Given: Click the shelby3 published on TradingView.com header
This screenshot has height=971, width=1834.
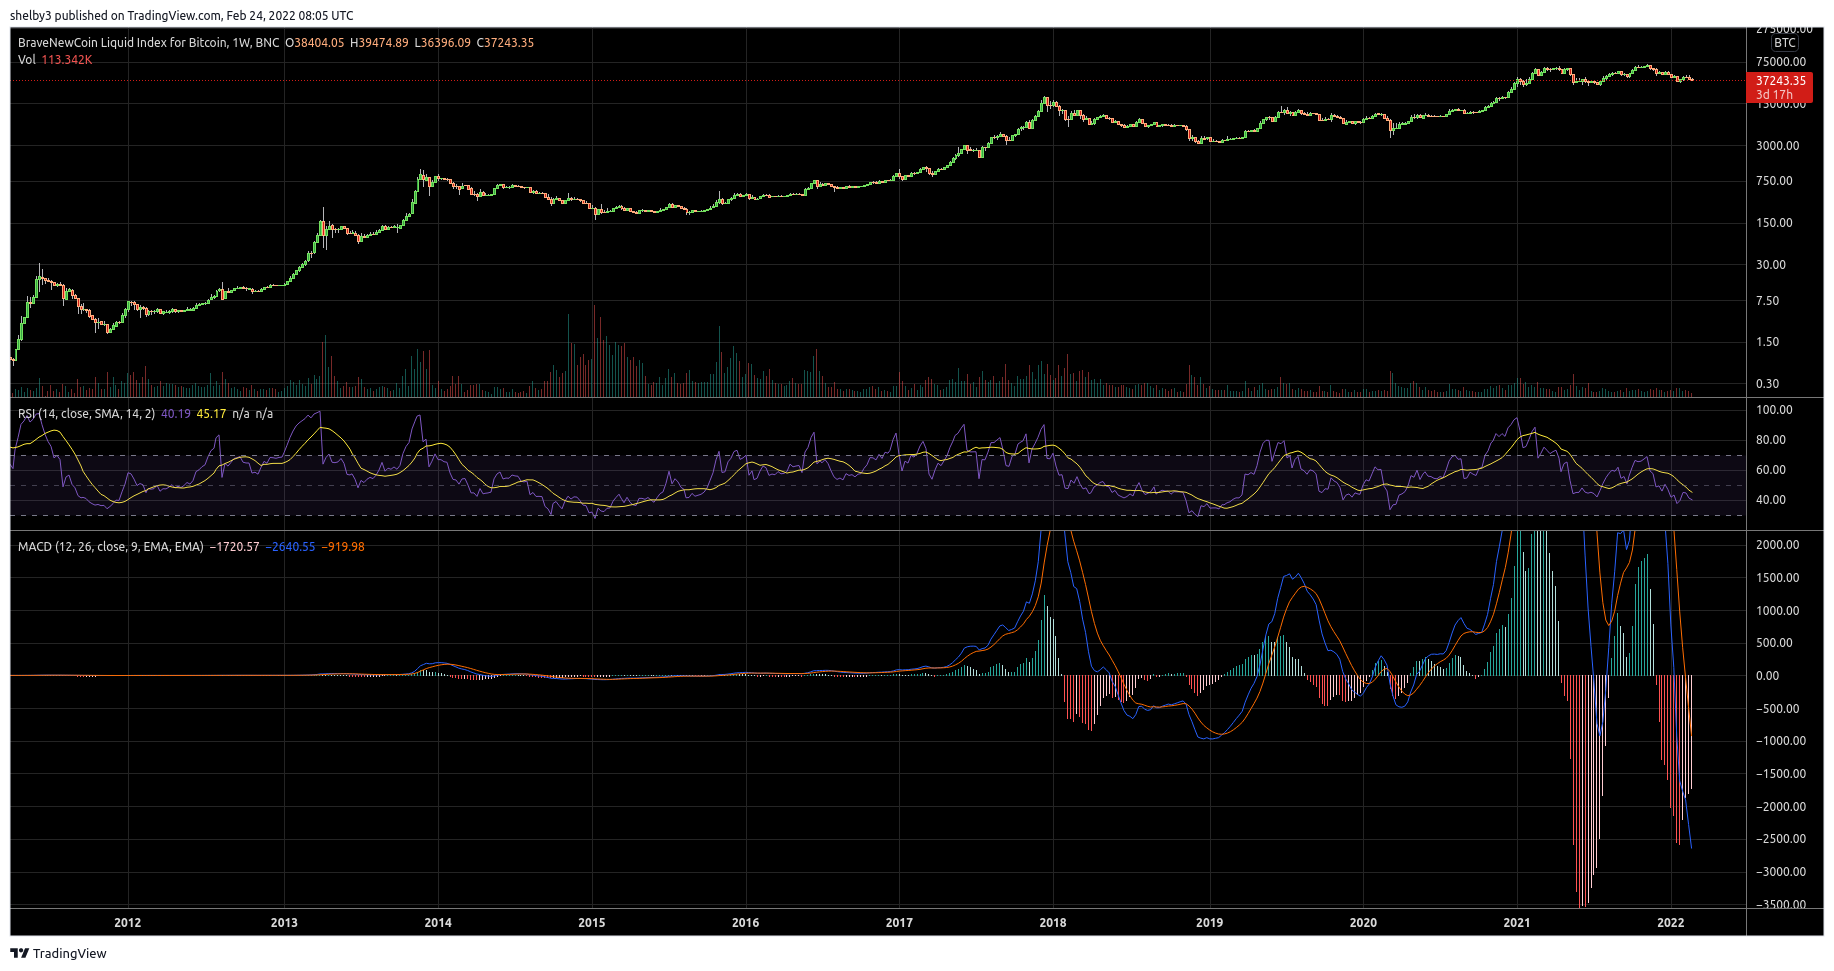Looking at the screenshot, I should click(181, 16).
